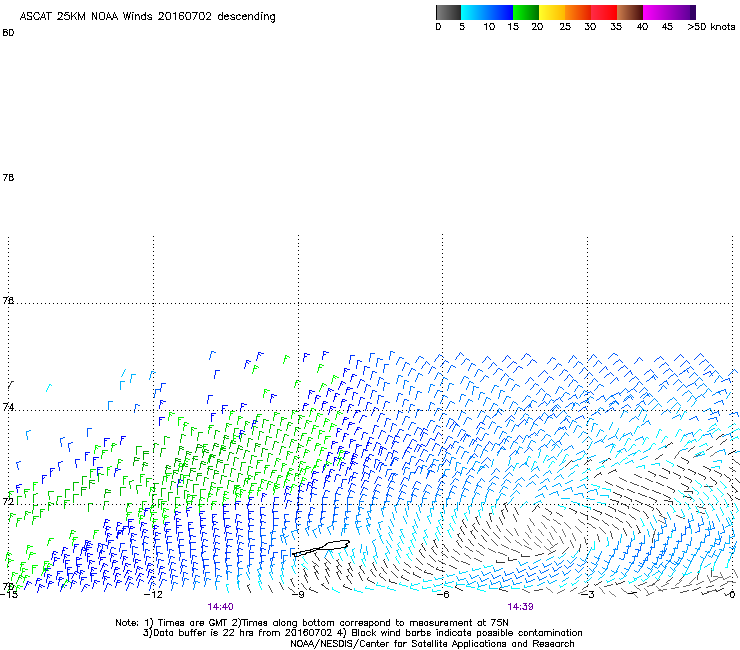Viewport: 740px width, 650px height.
Task: Click the red 30-35 knots color band
Action: [x=604, y=12]
